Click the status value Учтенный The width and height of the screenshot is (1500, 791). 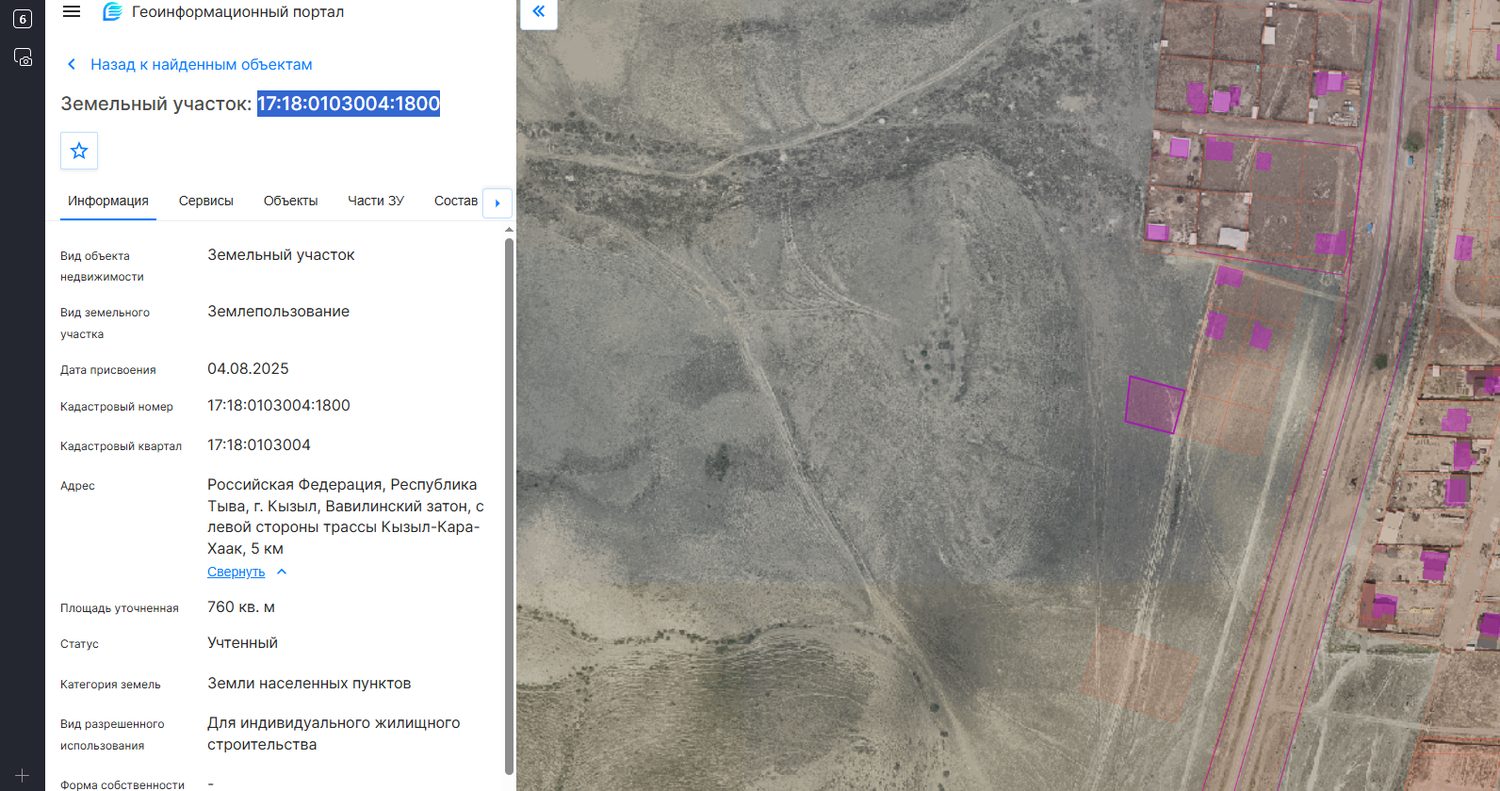(243, 643)
